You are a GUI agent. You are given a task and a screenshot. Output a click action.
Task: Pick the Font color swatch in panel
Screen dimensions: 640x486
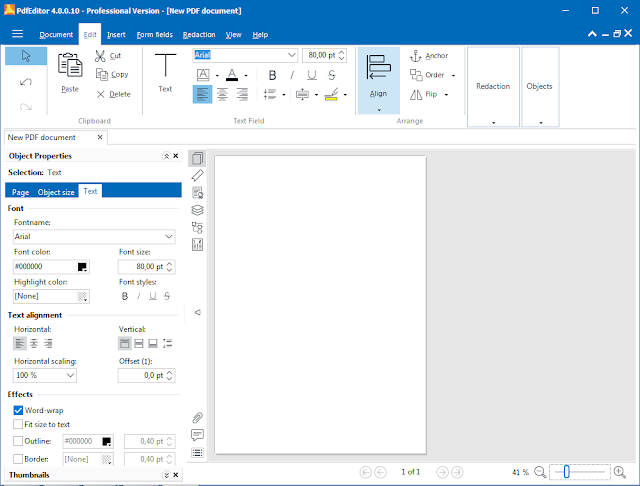point(82,267)
